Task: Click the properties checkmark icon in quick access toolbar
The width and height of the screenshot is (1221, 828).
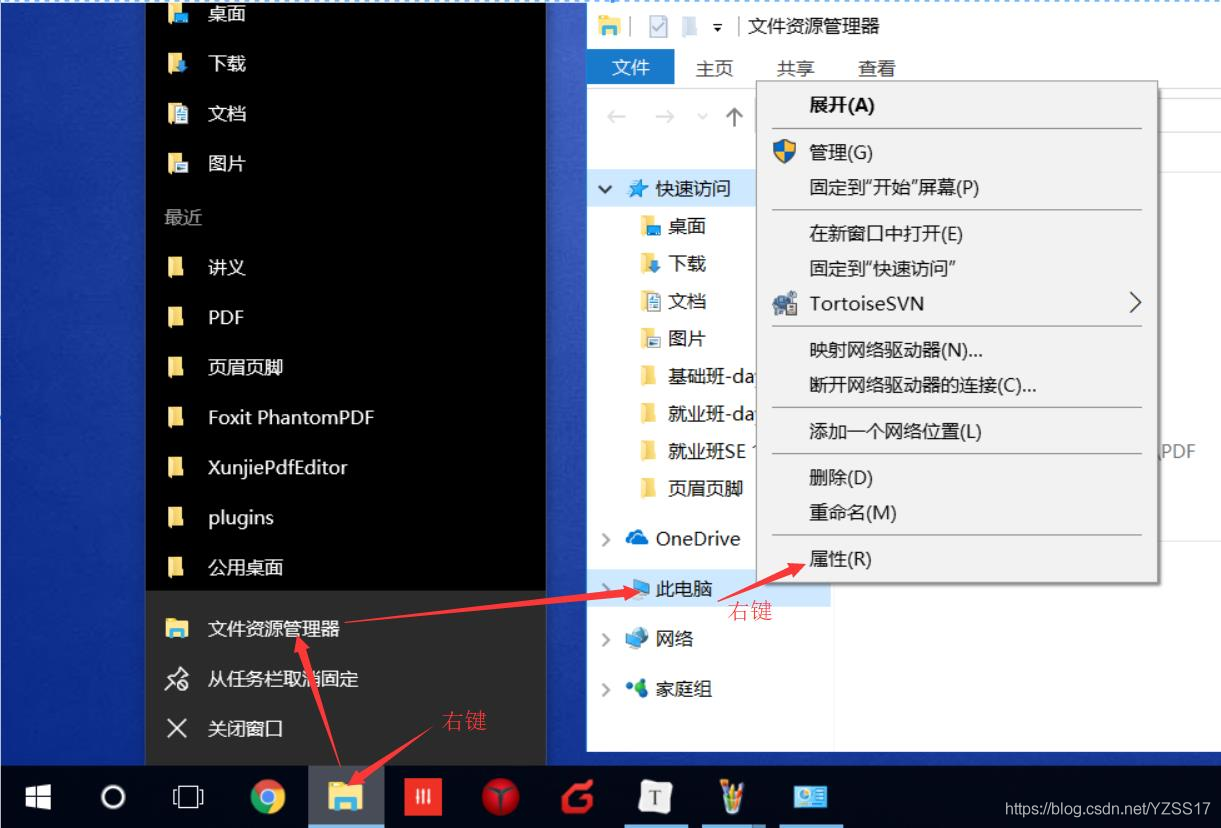Action: coord(658,27)
